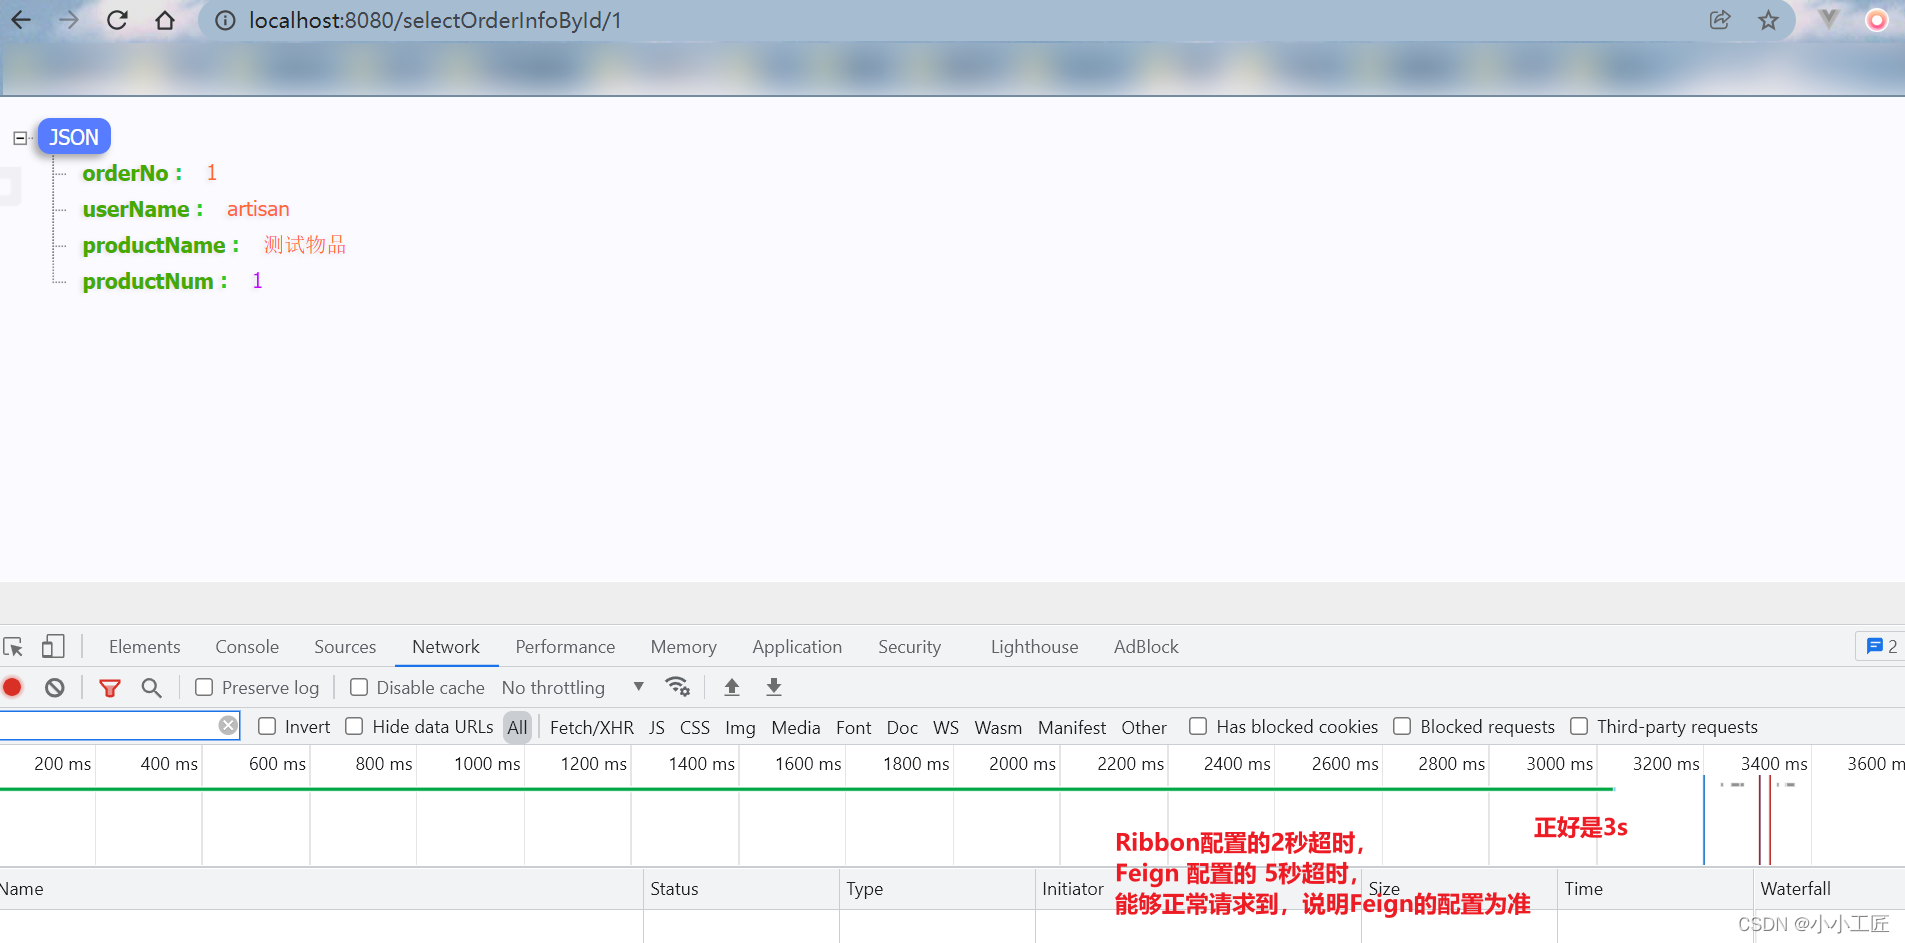Enable the Preserve log checkbox
Screen dimensions: 1905x943
(x=204, y=687)
